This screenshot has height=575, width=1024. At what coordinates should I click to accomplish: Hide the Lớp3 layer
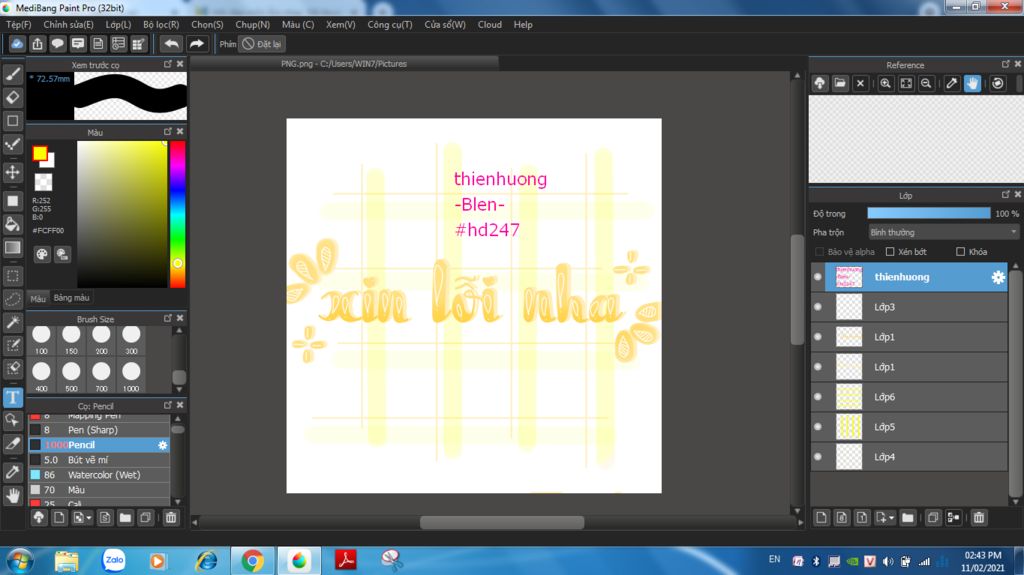pos(818,307)
